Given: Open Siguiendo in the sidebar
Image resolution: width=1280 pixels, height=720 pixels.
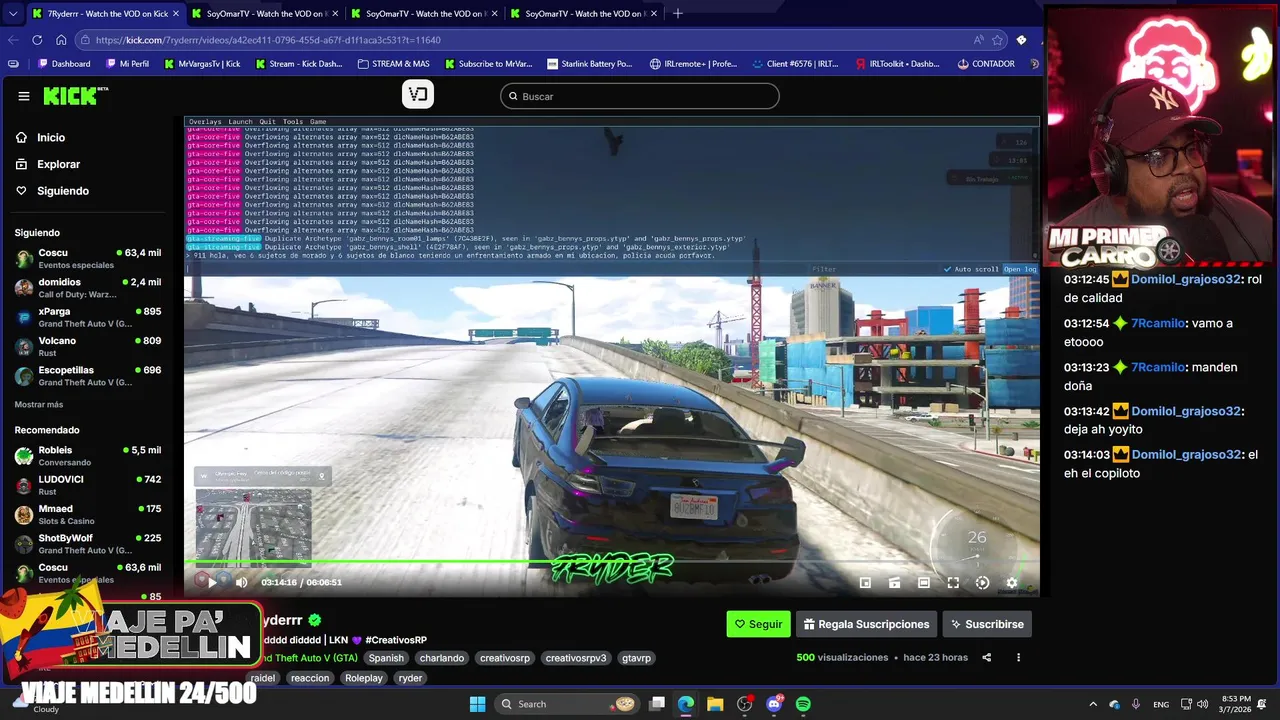Looking at the screenshot, I should [52, 191].
